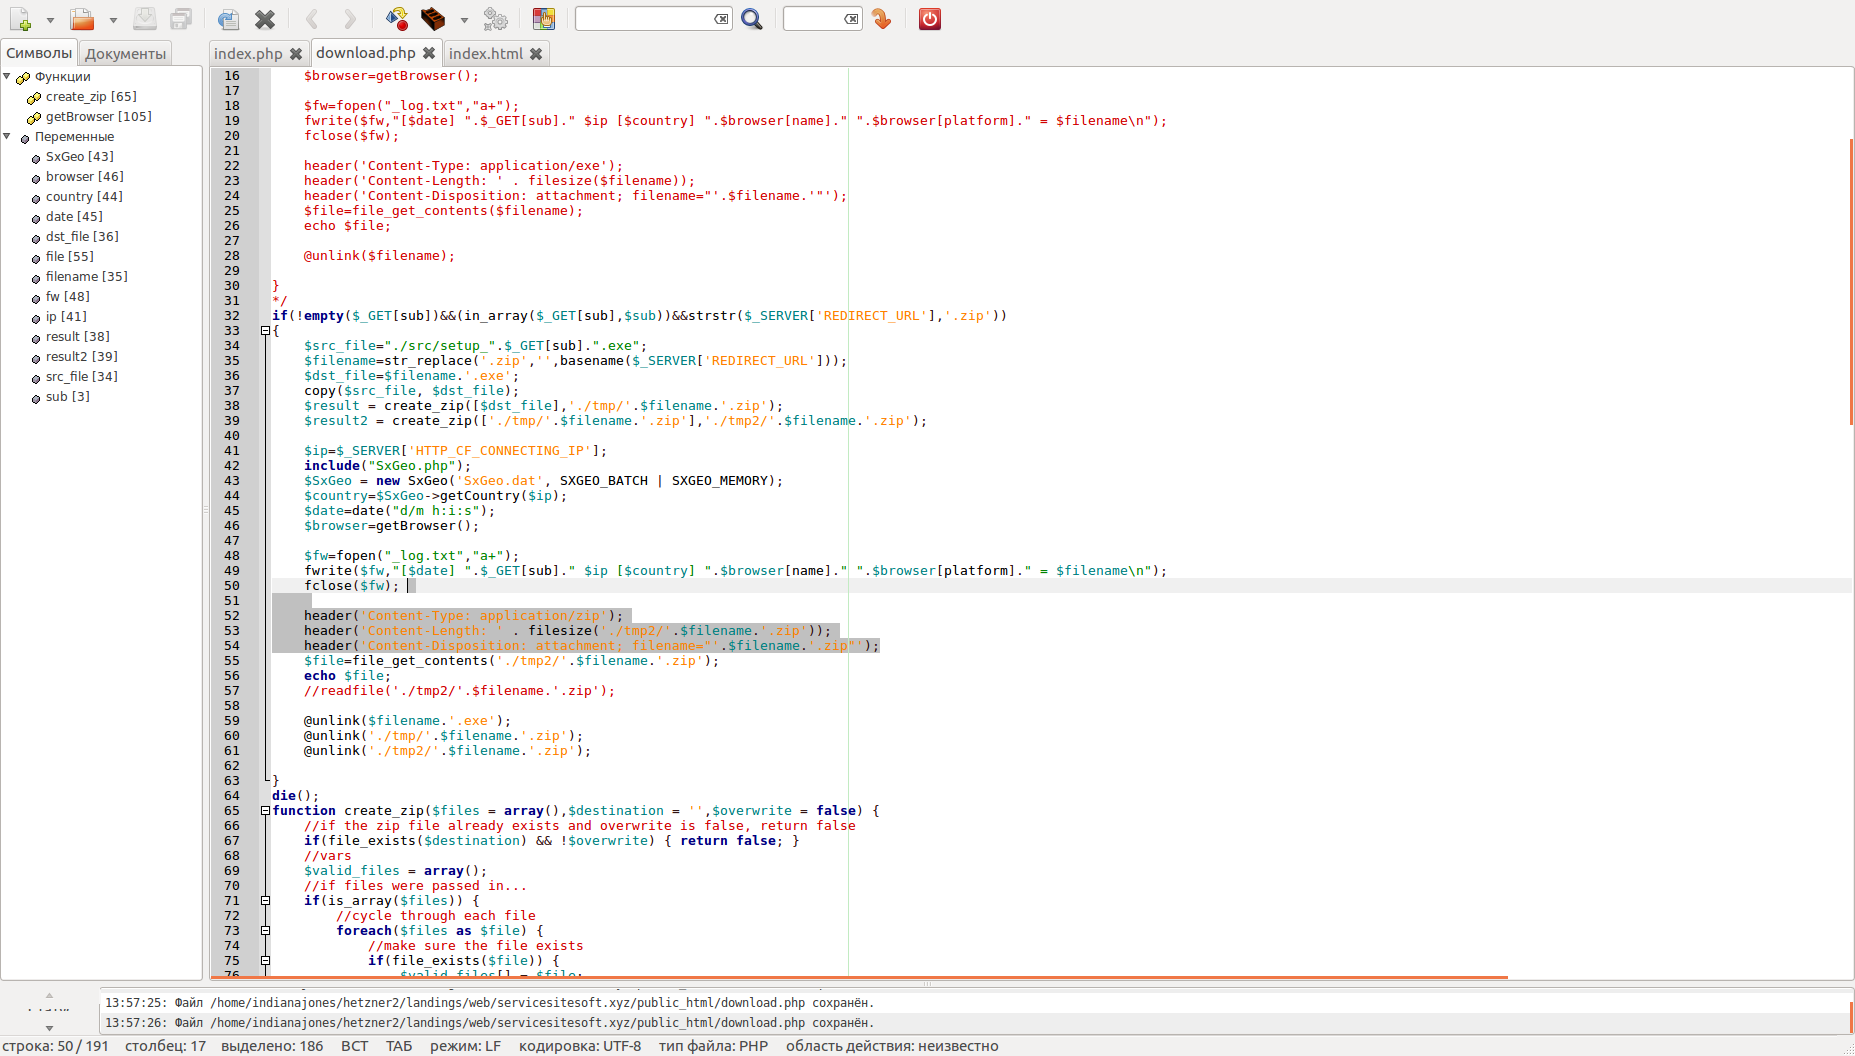Viewport: 1855px width, 1056px height.
Task: Select sub [3] variable
Action: pyautogui.click(x=68, y=397)
